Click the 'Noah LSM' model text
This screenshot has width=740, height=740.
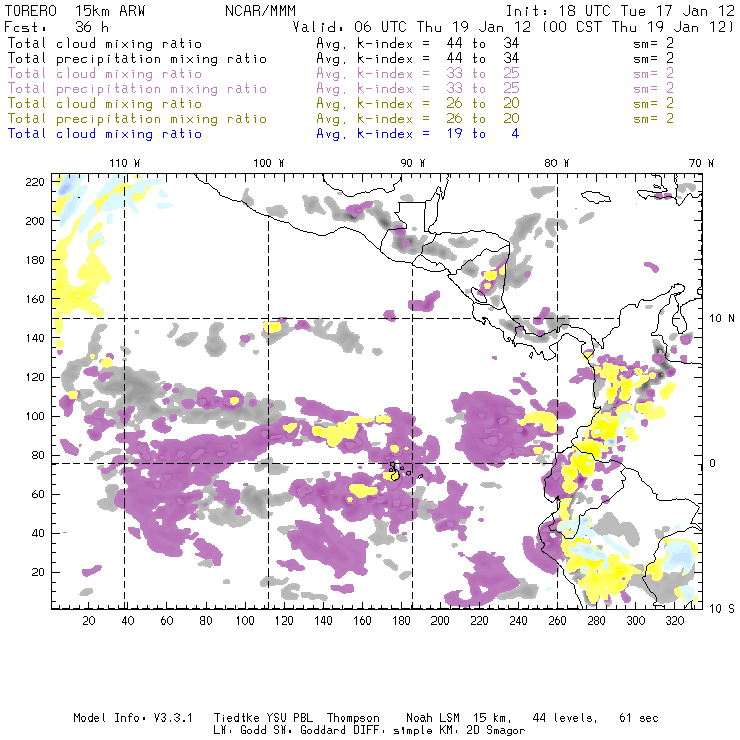click(x=433, y=718)
